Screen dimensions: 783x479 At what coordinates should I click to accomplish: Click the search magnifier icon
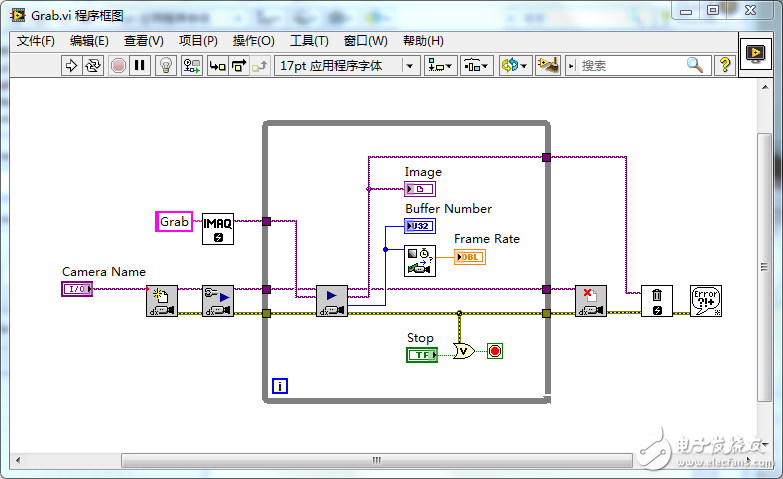695,65
